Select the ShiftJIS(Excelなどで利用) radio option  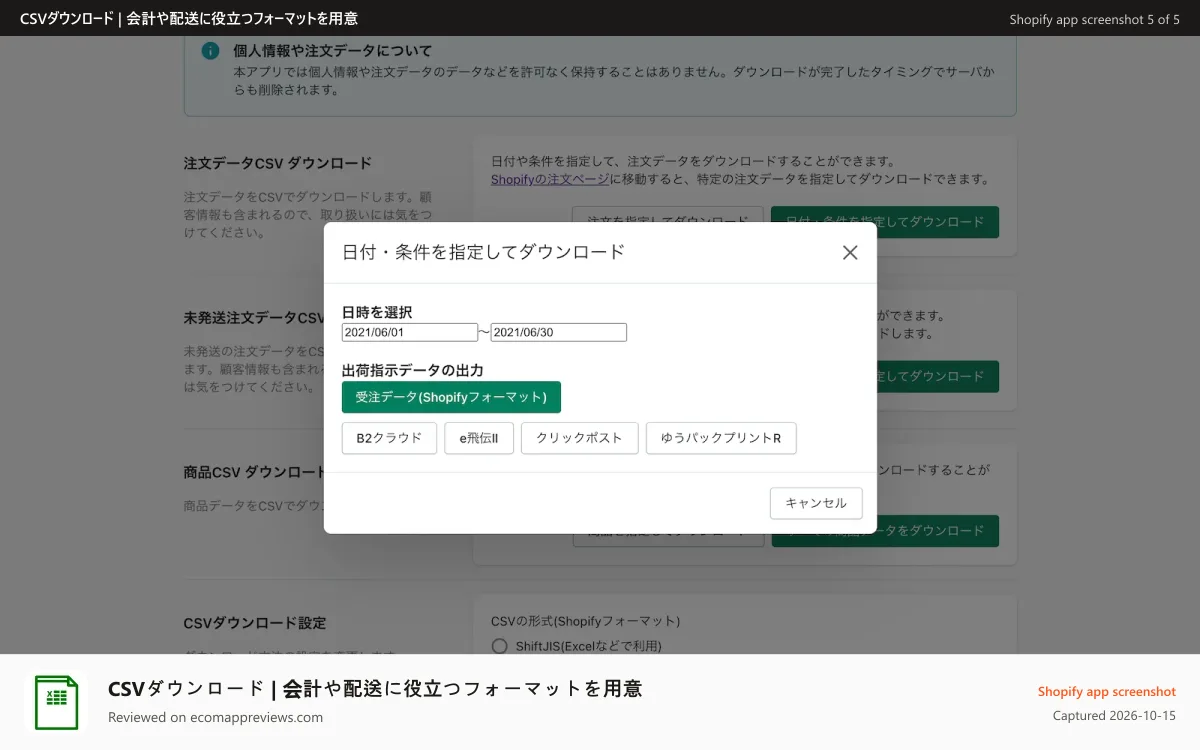point(500,646)
